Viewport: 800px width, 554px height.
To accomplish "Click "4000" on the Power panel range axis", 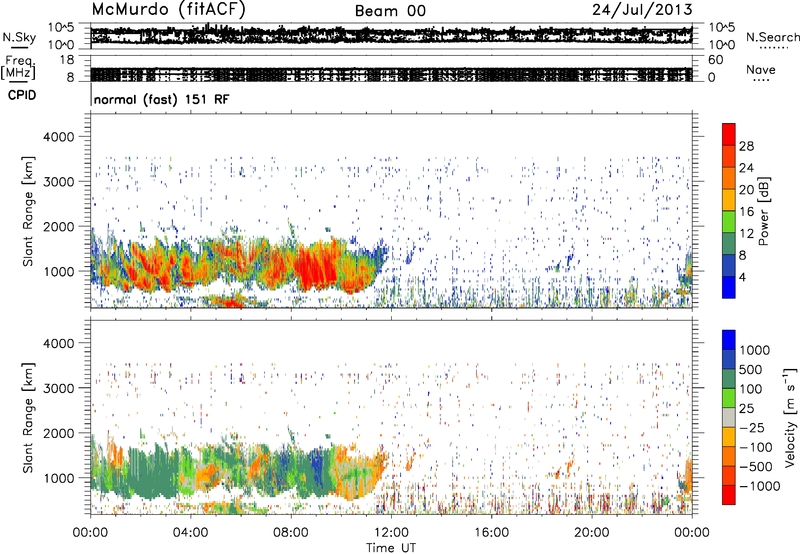I will (x=59, y=137).
